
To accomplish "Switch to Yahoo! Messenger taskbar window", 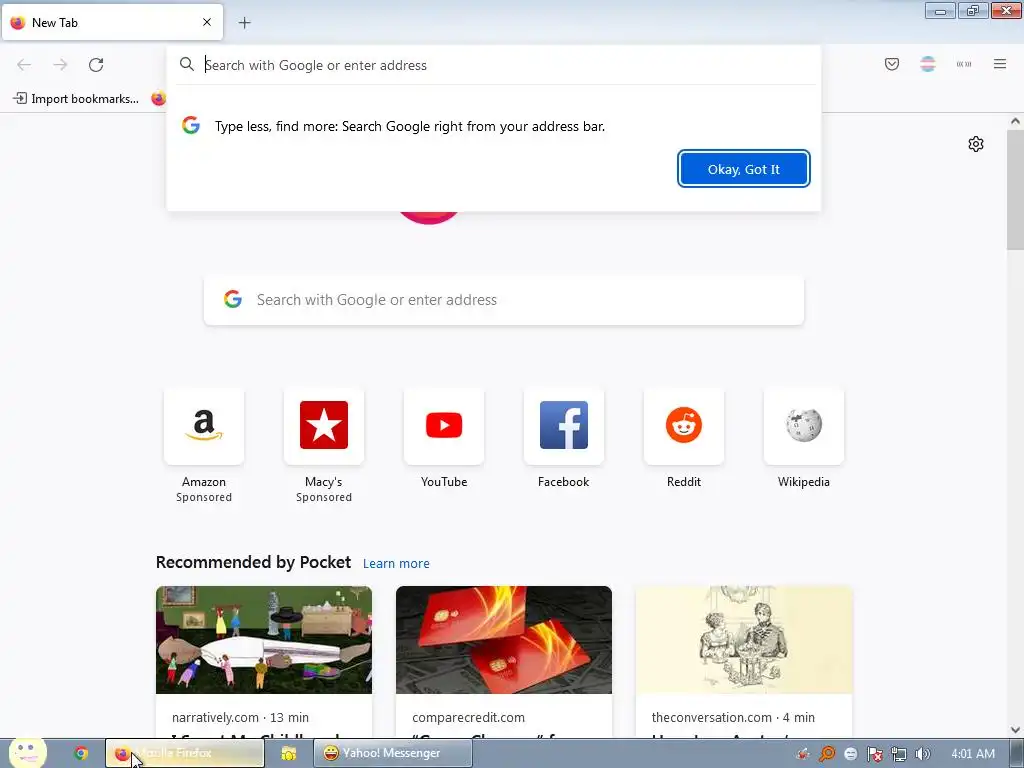I will point(392,753).
